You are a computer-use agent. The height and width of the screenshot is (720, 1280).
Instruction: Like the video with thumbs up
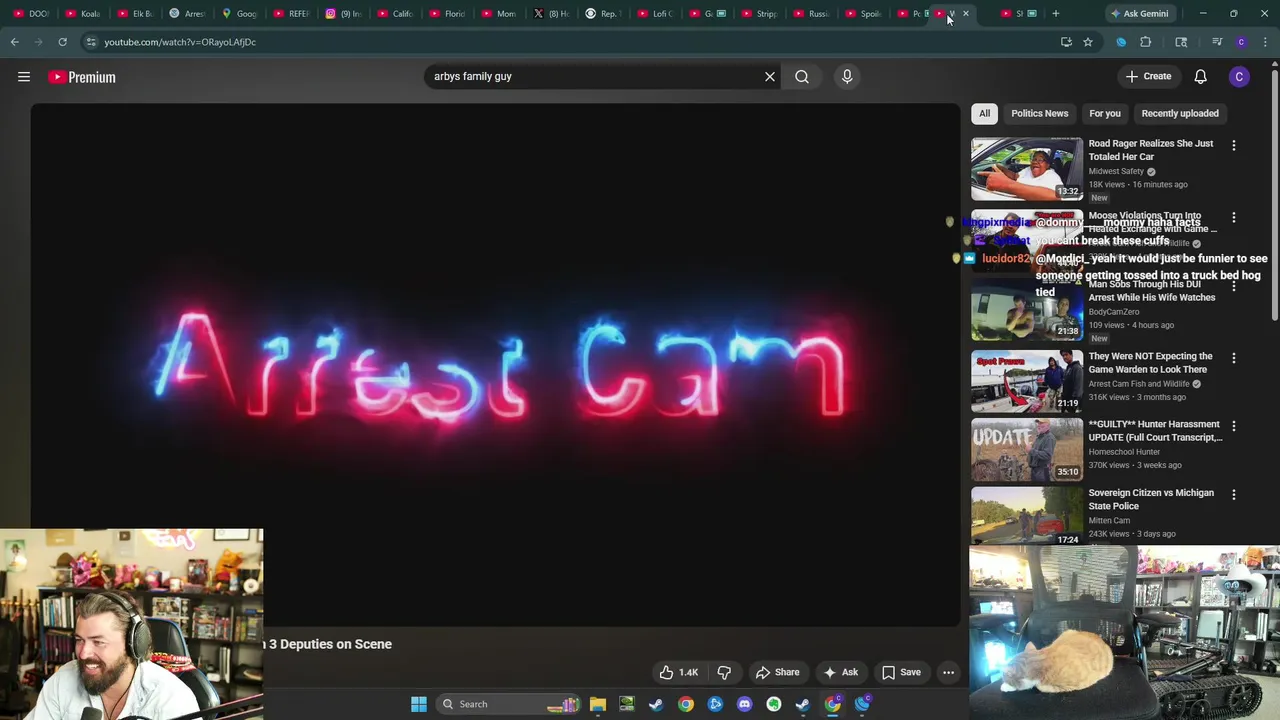click(x=679, y=672)
